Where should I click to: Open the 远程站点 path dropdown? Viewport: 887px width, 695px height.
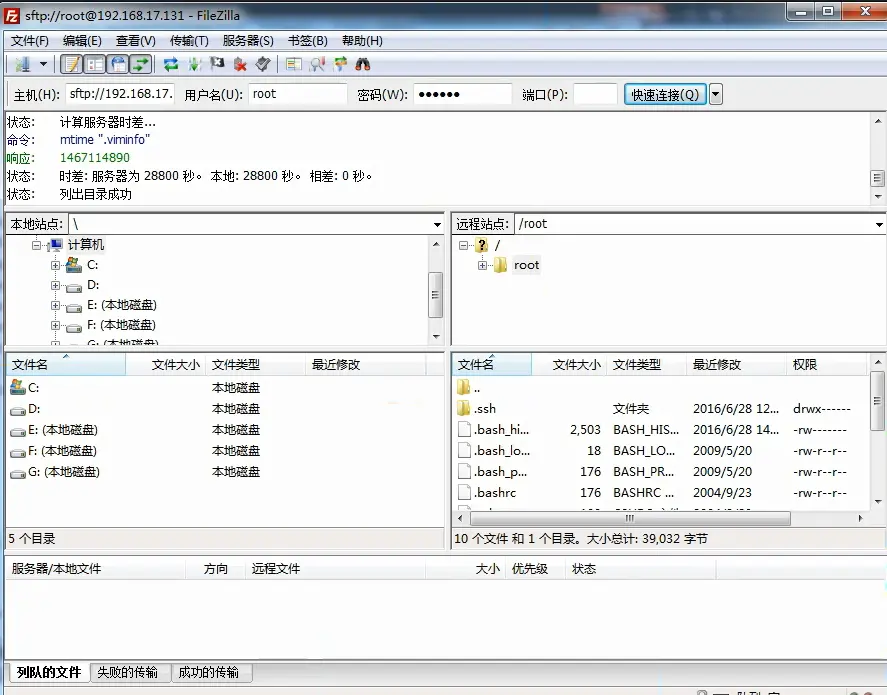[x=879, y=225]
